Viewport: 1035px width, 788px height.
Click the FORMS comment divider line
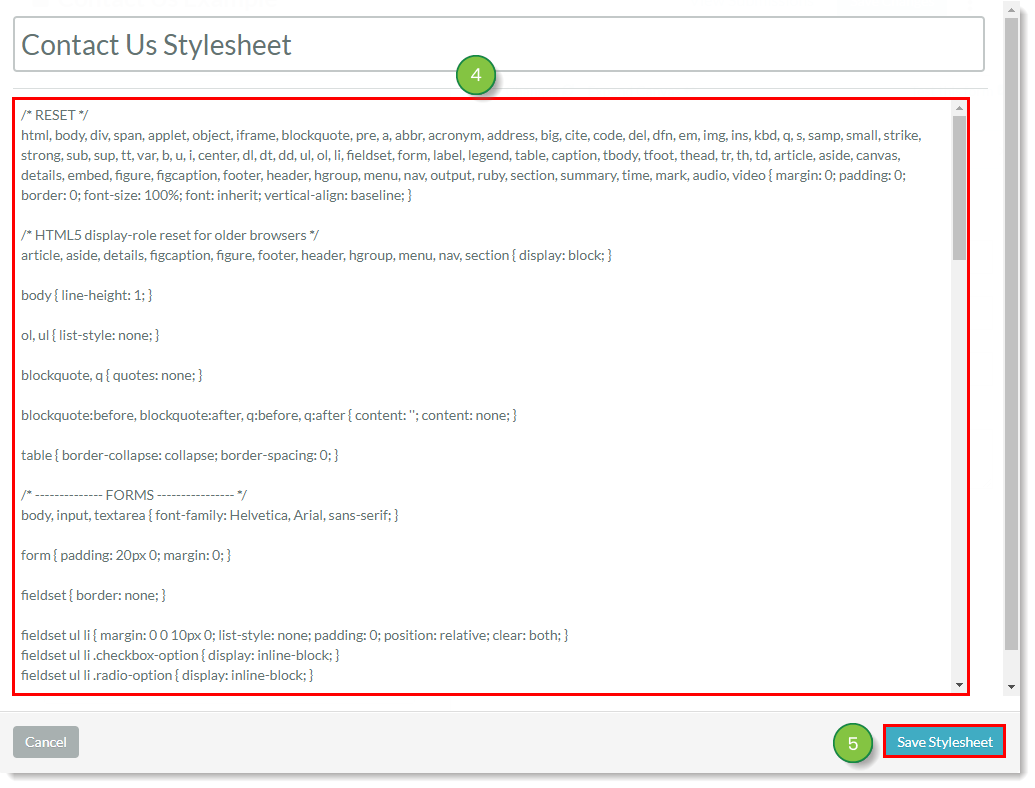(134, 495)
